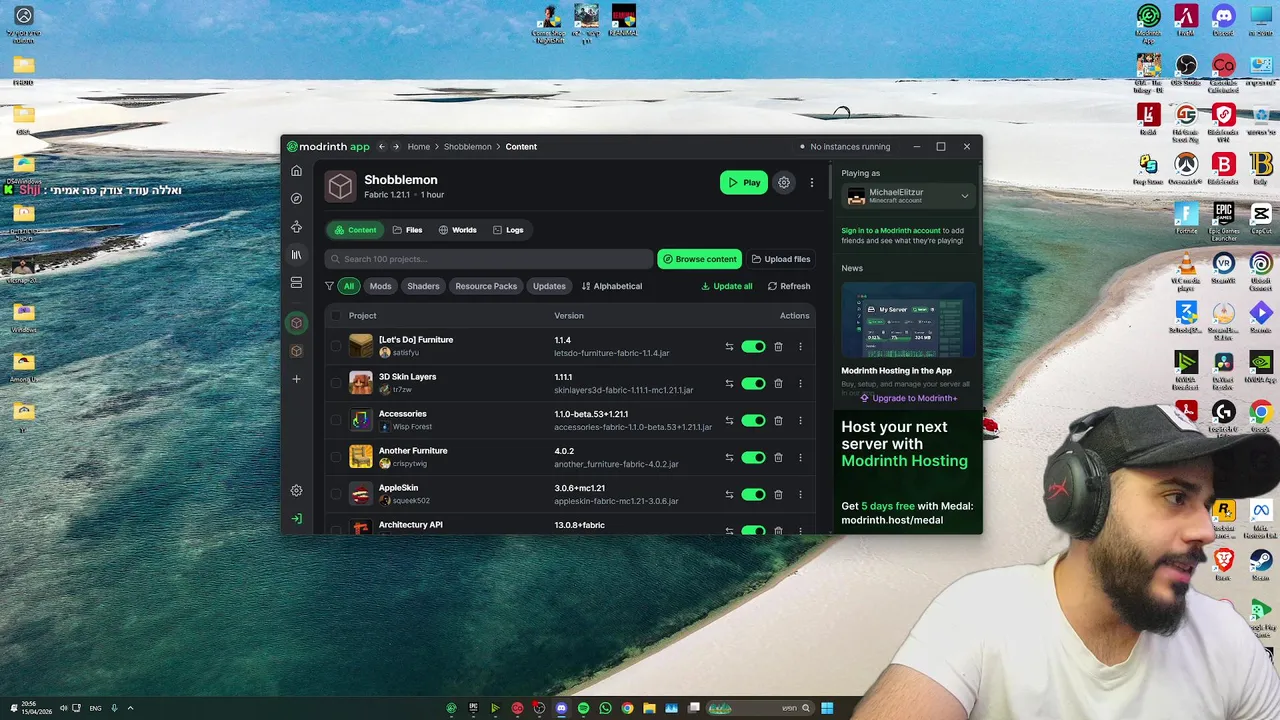Screen dimensions: 1280x720
Task: Filter list by Mods
Action: point(381,286)
